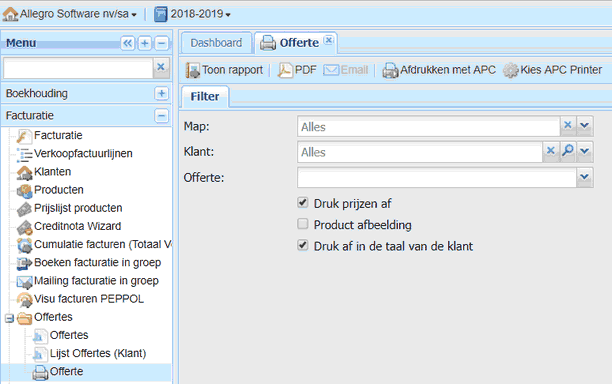
Task: Collapse the Facturatie section
Action: 162,116
